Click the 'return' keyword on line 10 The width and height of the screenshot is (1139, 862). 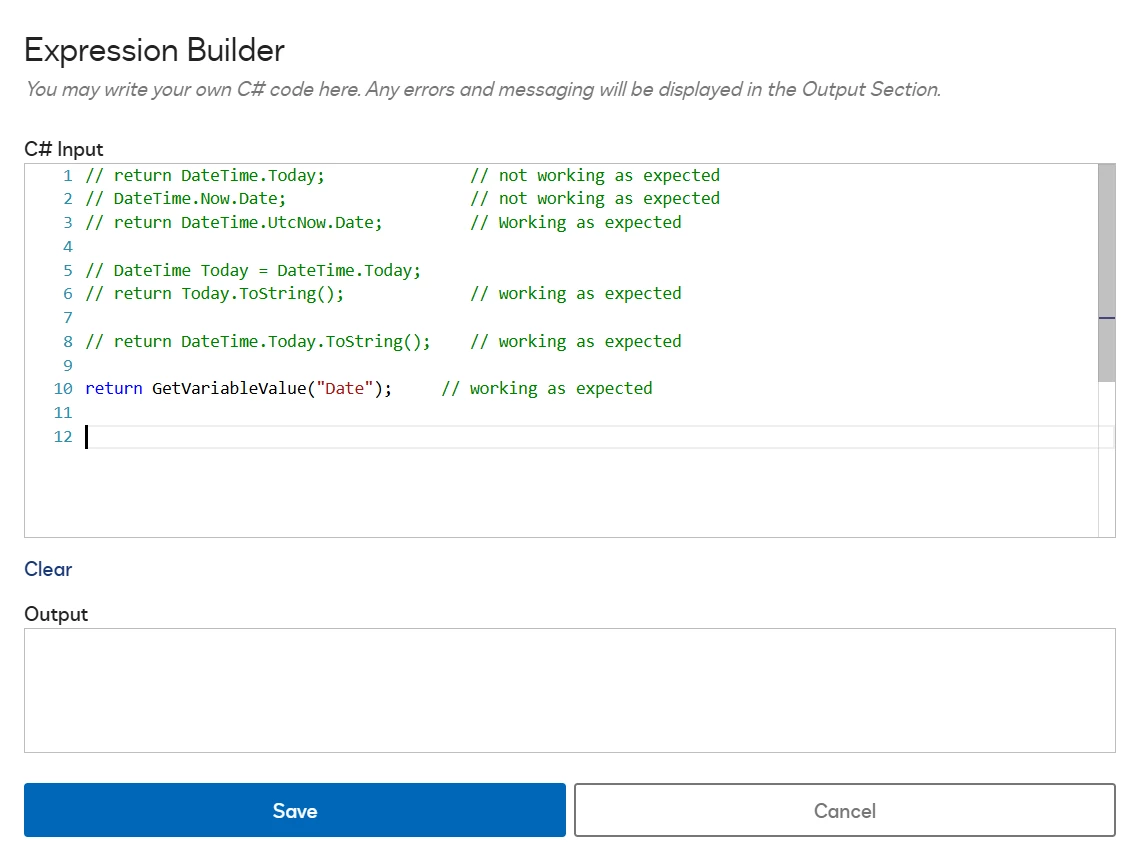click(113, 389)
